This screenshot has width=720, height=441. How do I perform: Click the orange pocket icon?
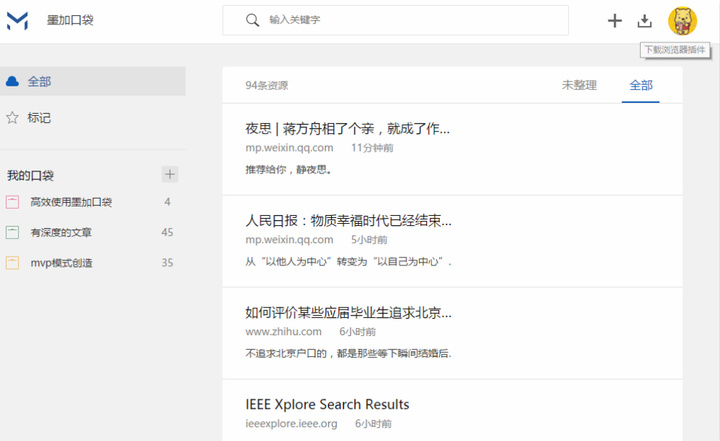pos(12,263)
